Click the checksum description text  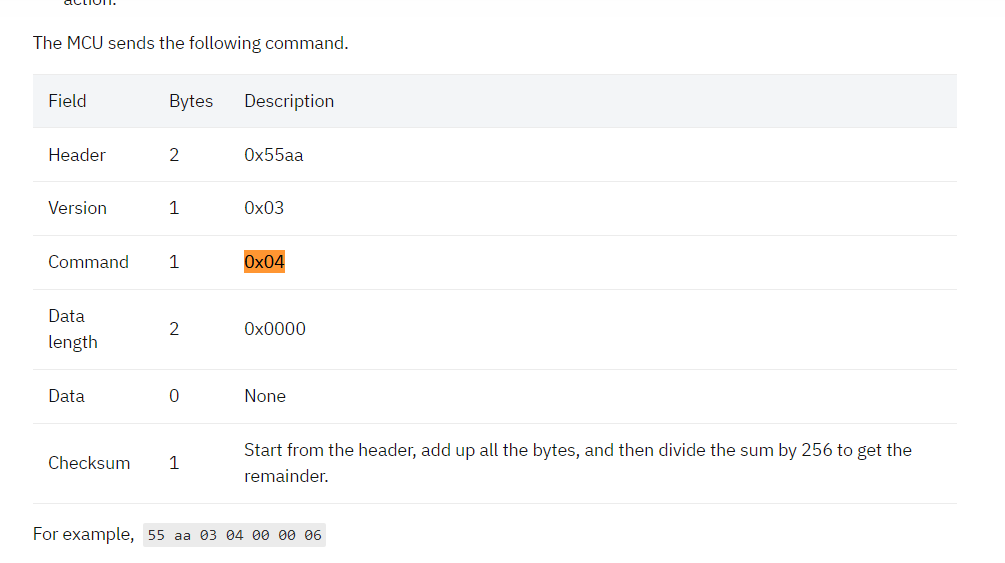pos(577,463)
